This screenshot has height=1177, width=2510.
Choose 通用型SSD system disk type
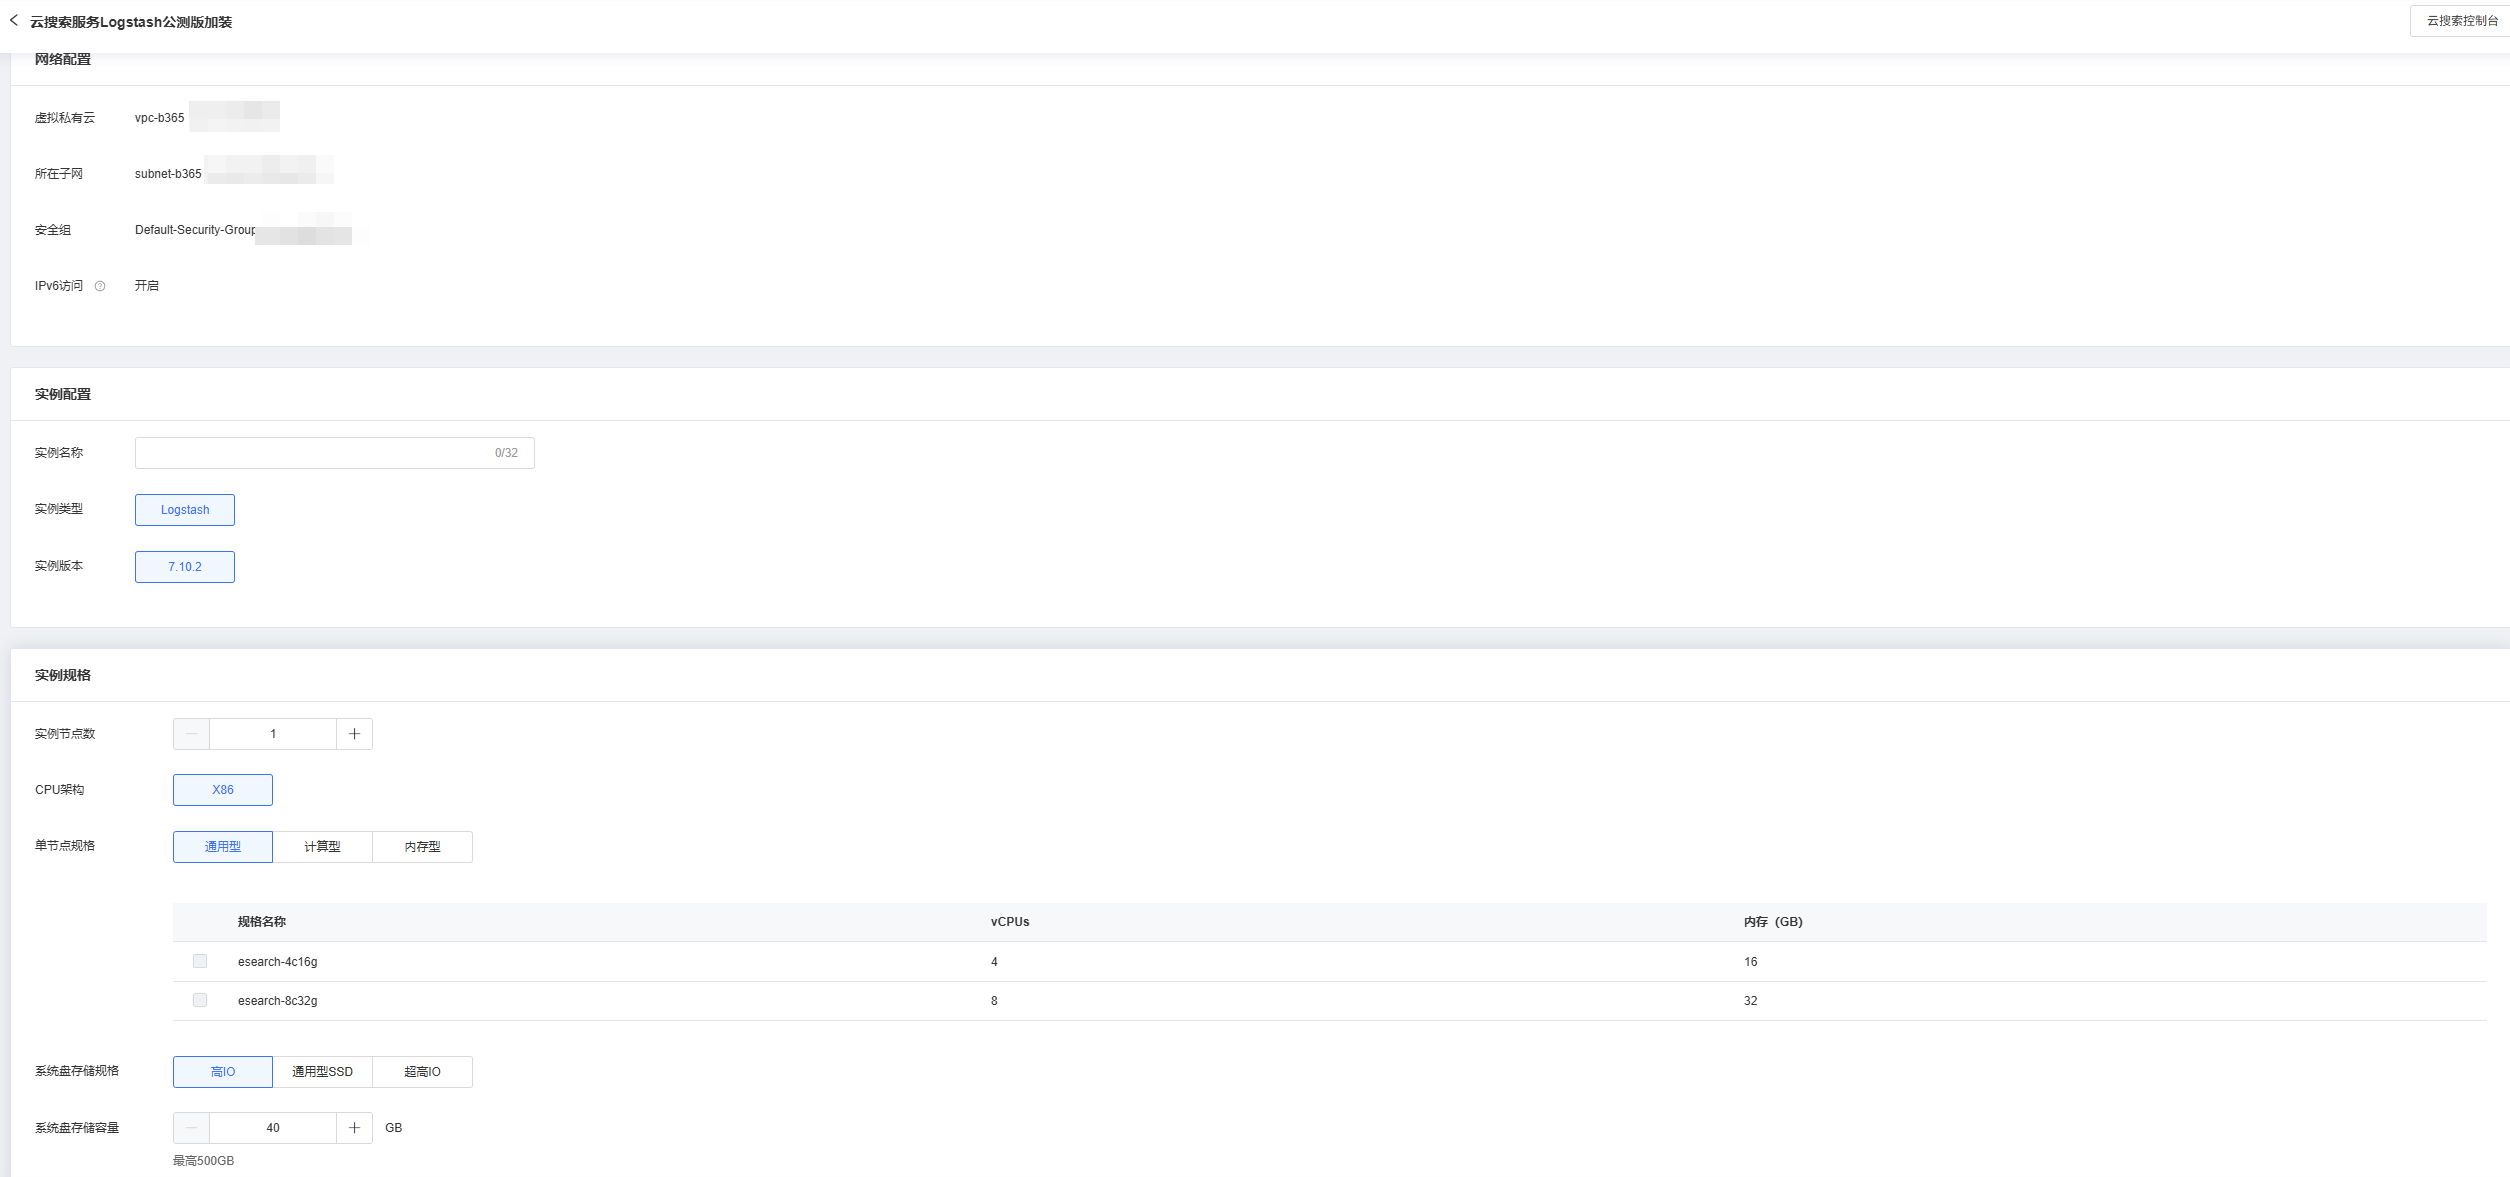322,1072
